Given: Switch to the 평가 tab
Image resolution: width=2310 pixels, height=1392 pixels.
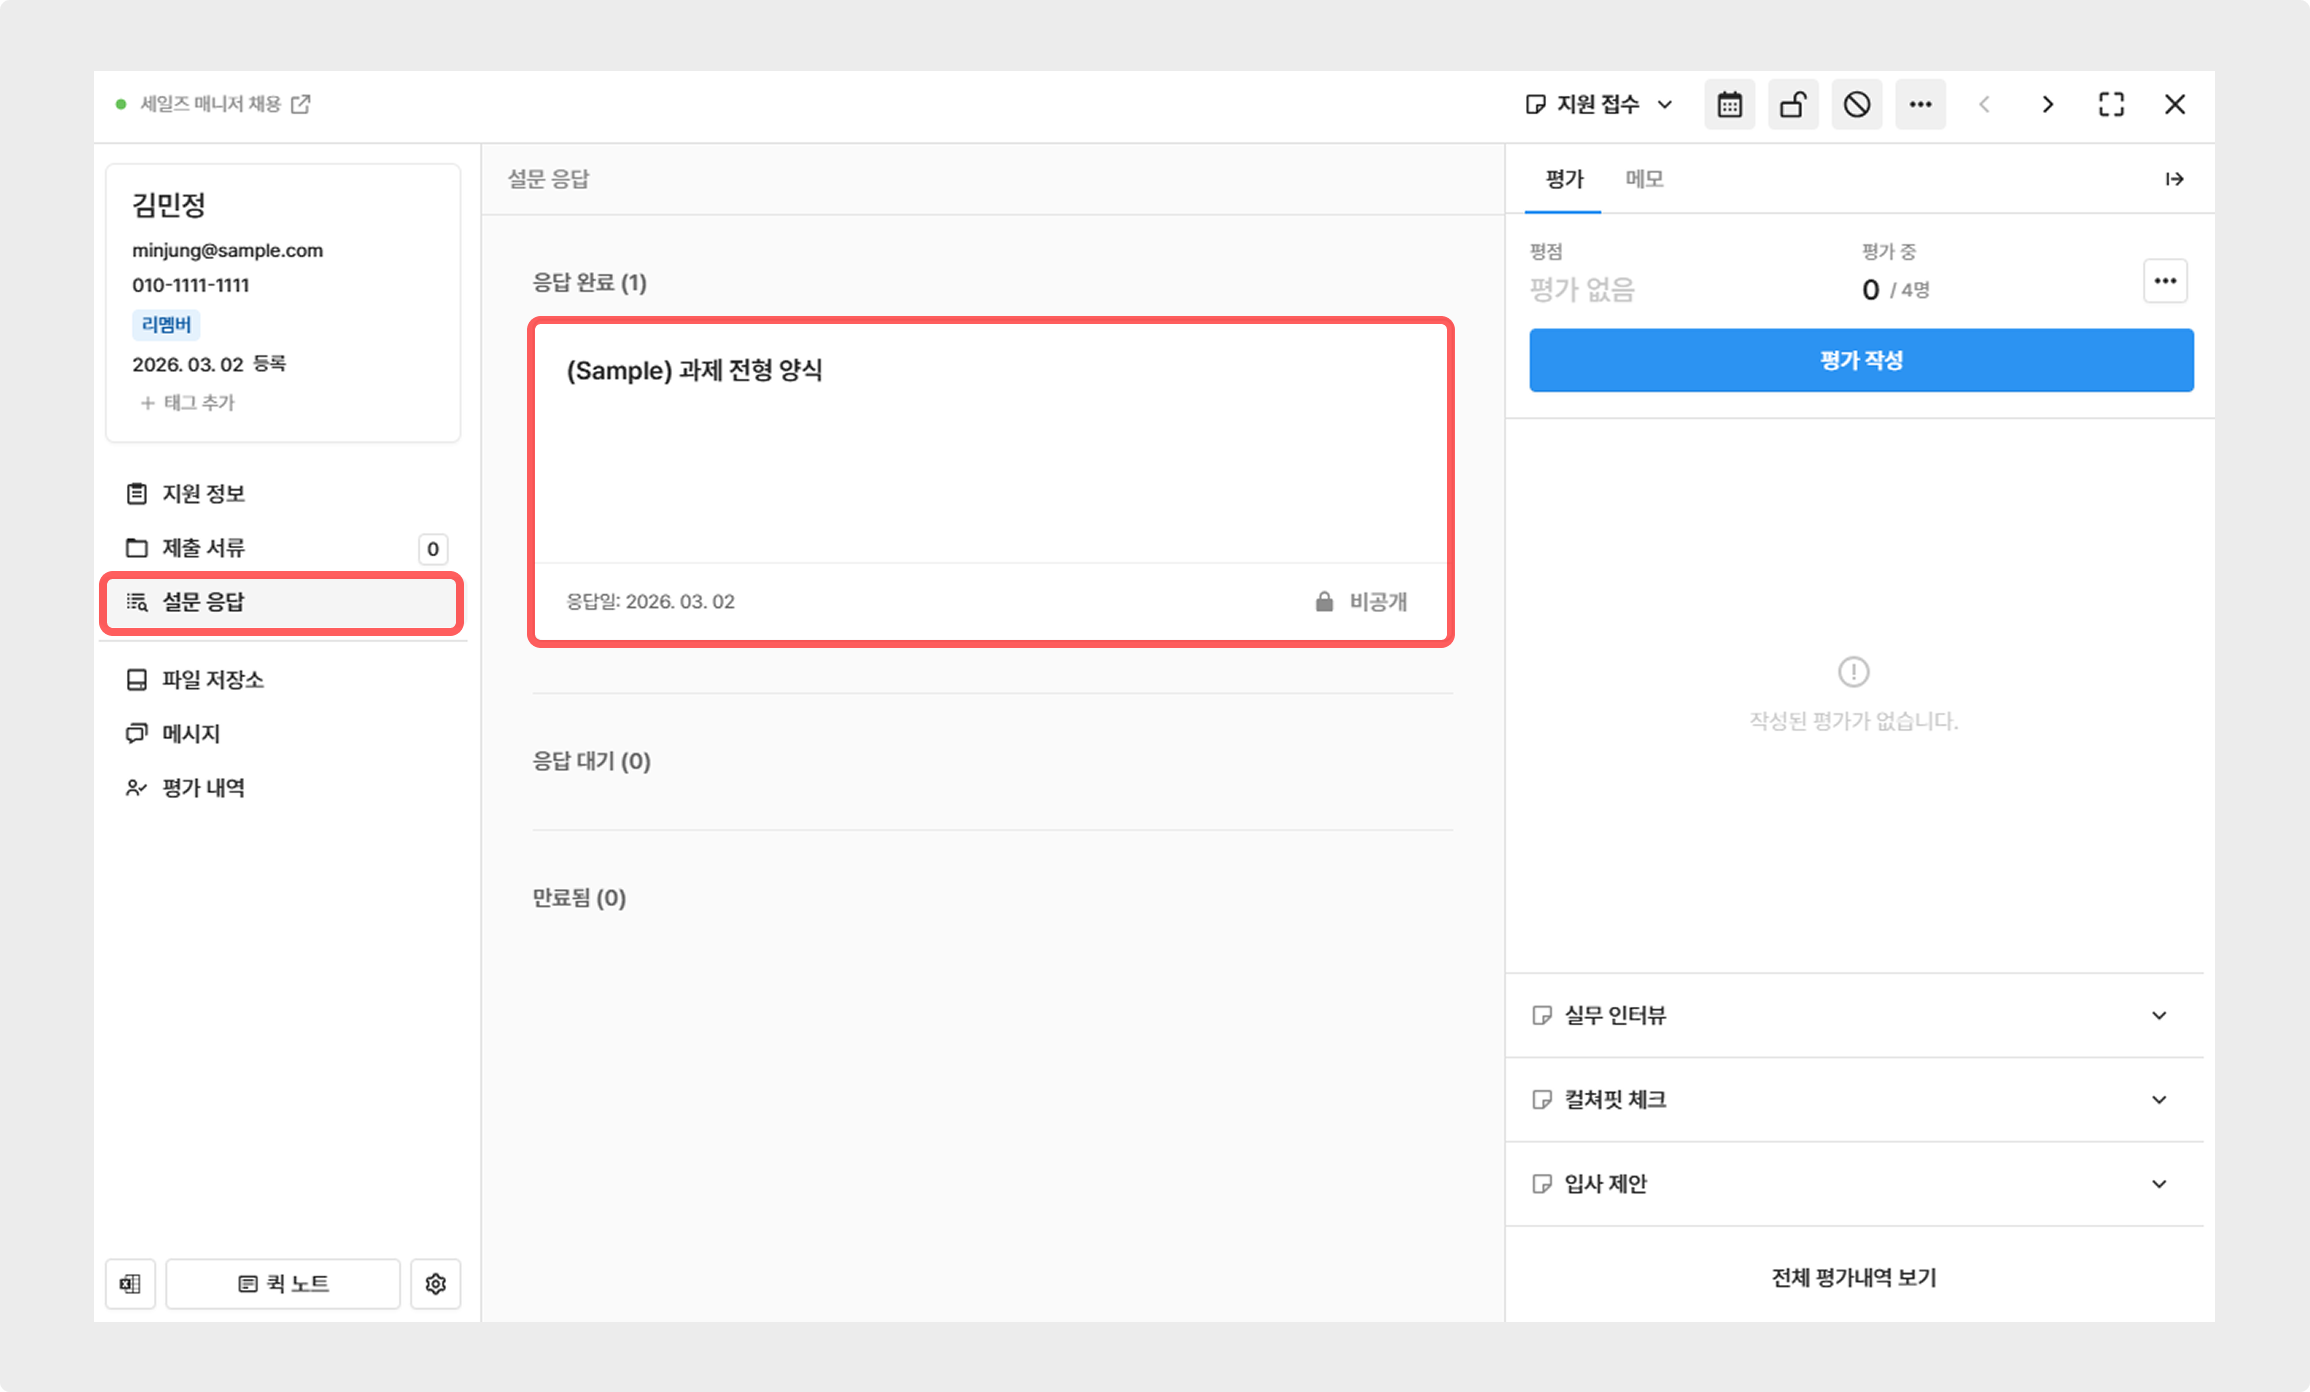Looking at the screenshot, I should [x=1564, y=179].
